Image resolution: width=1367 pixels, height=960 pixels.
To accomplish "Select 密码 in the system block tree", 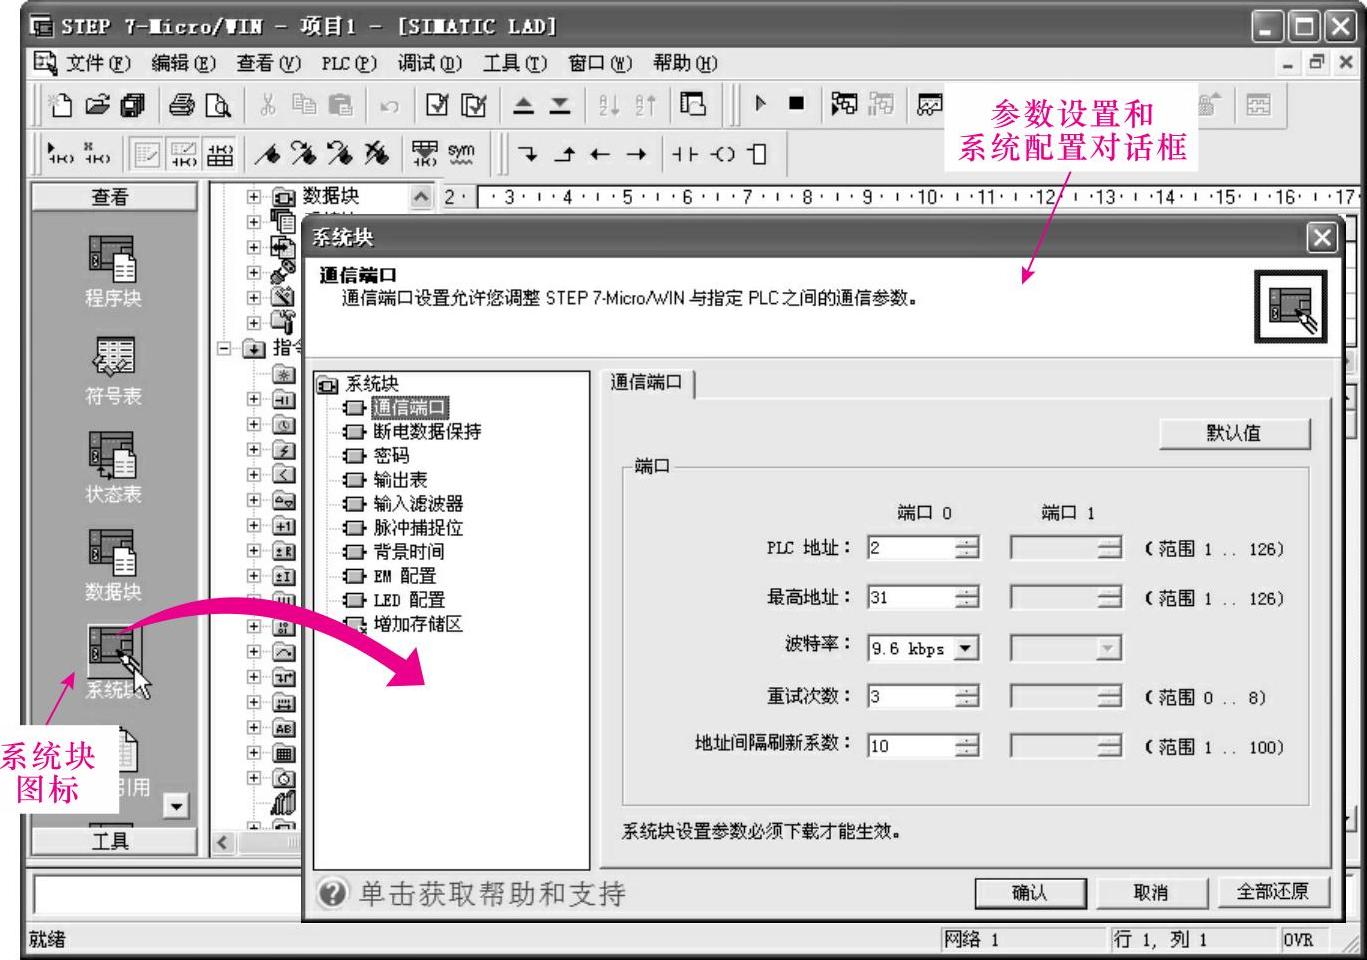I will tap(391, 455).
